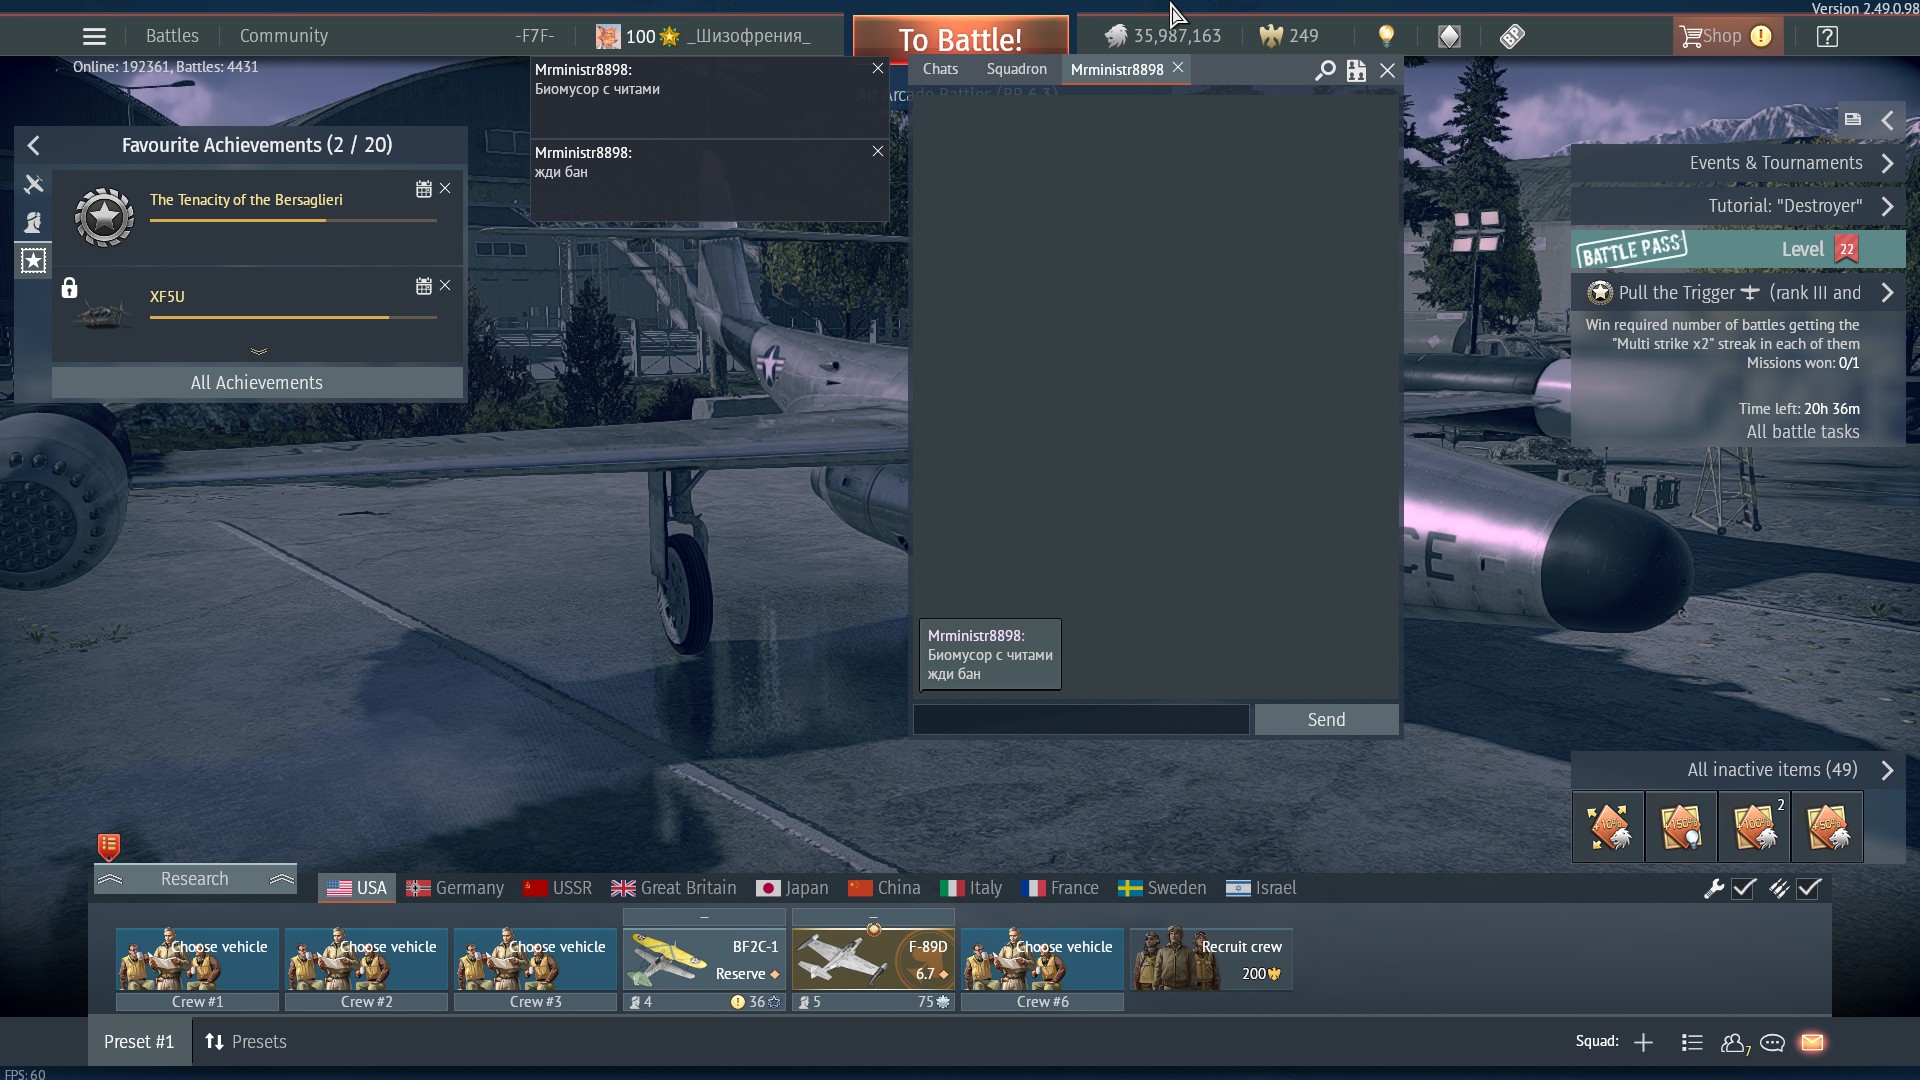Image resolution: width=1920 pixels, height=1080 pixels.
Task: Select the Germany nation tab
Action: coord(456,888)
